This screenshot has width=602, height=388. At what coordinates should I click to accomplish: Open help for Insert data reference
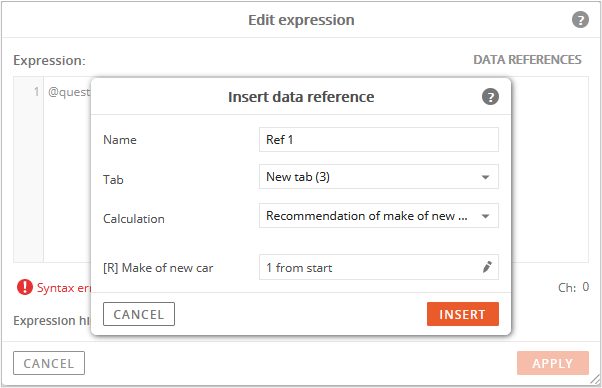coord(490,96)
